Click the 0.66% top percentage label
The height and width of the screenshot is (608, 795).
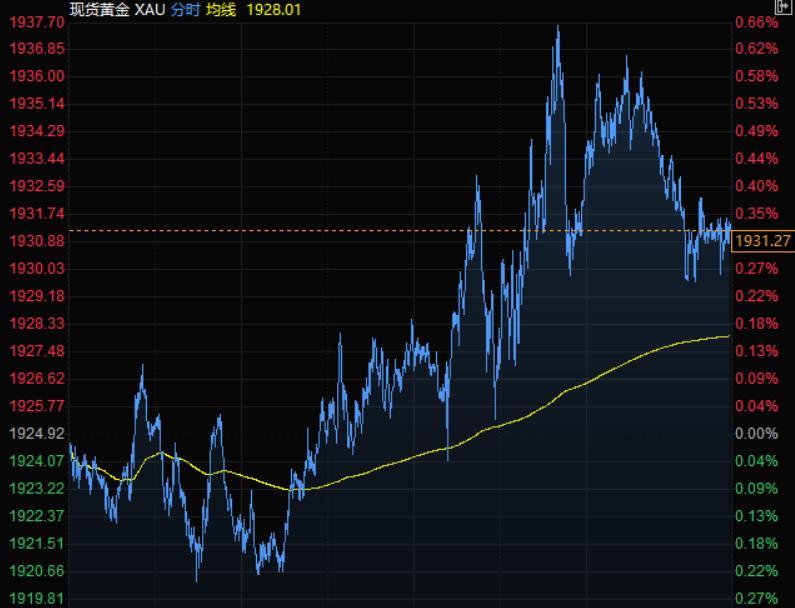pyautogui.click(x=755, y=21)
